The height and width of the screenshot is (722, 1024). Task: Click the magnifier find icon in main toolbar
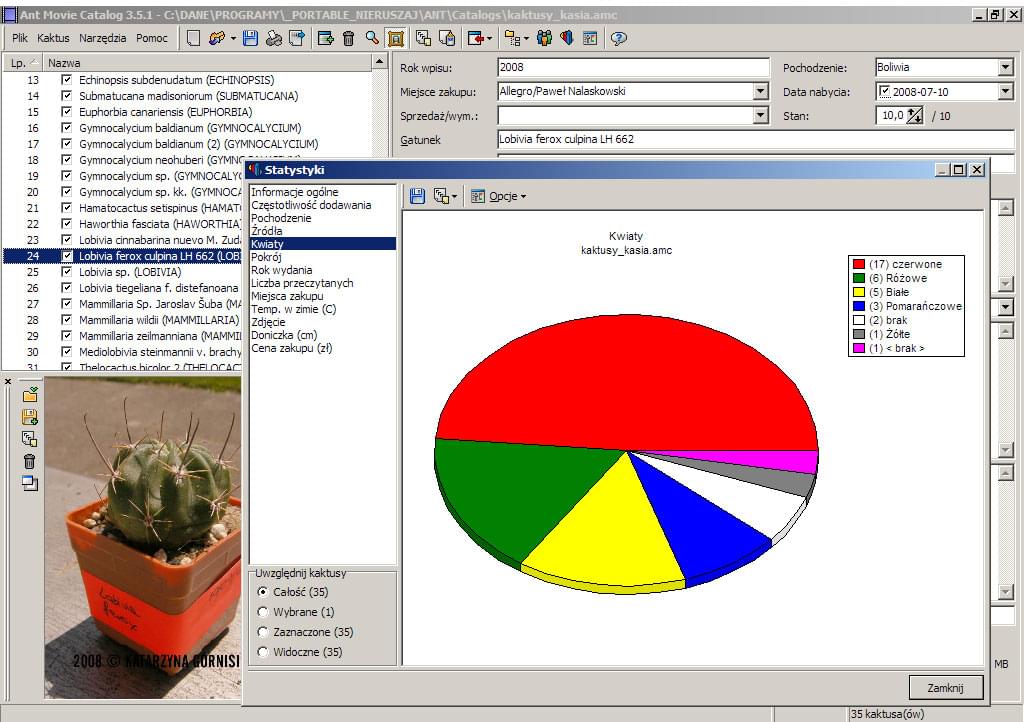click(x=371, y=38)
